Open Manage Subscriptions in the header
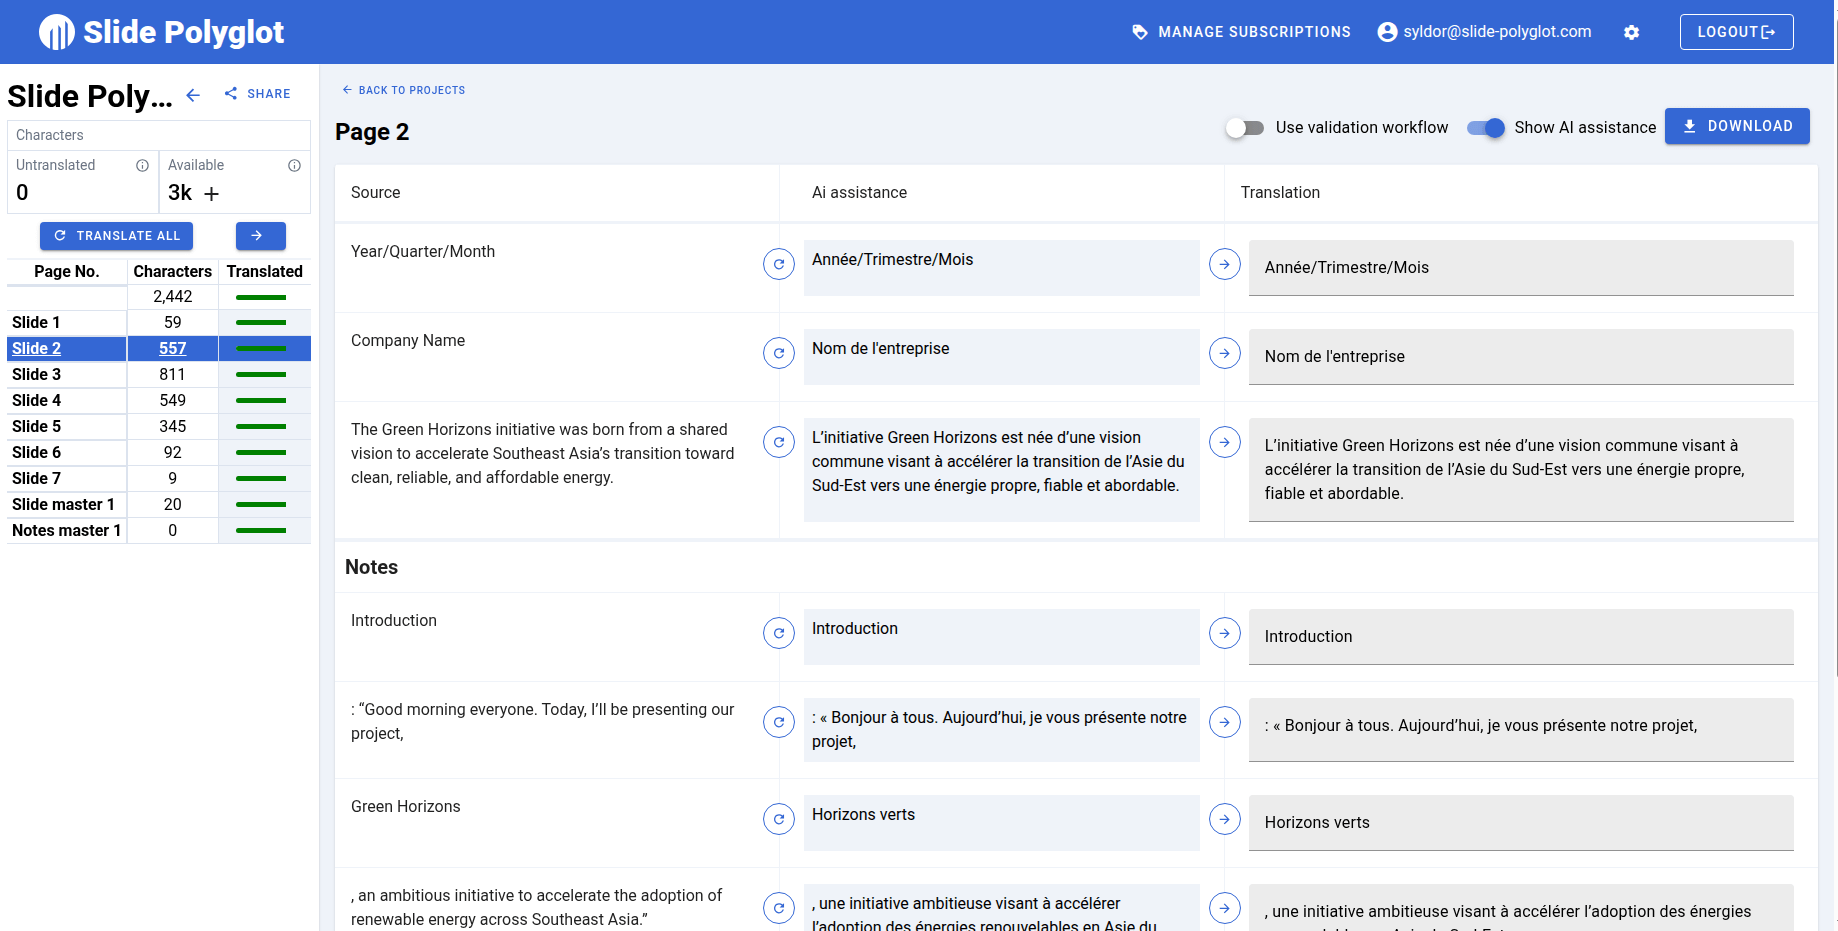 point(1241,32)
